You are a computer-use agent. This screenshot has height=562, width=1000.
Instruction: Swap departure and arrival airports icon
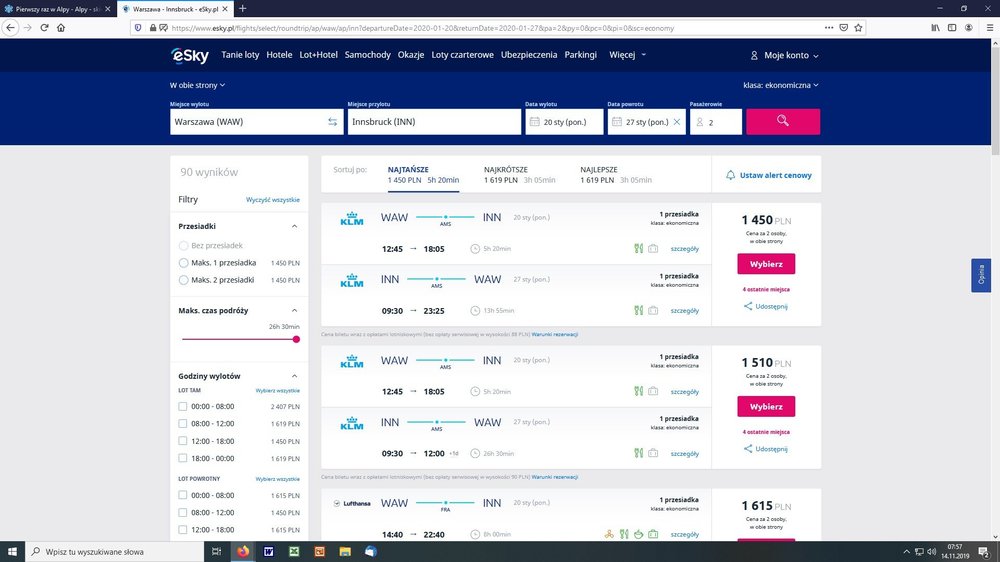coord(332,122)
